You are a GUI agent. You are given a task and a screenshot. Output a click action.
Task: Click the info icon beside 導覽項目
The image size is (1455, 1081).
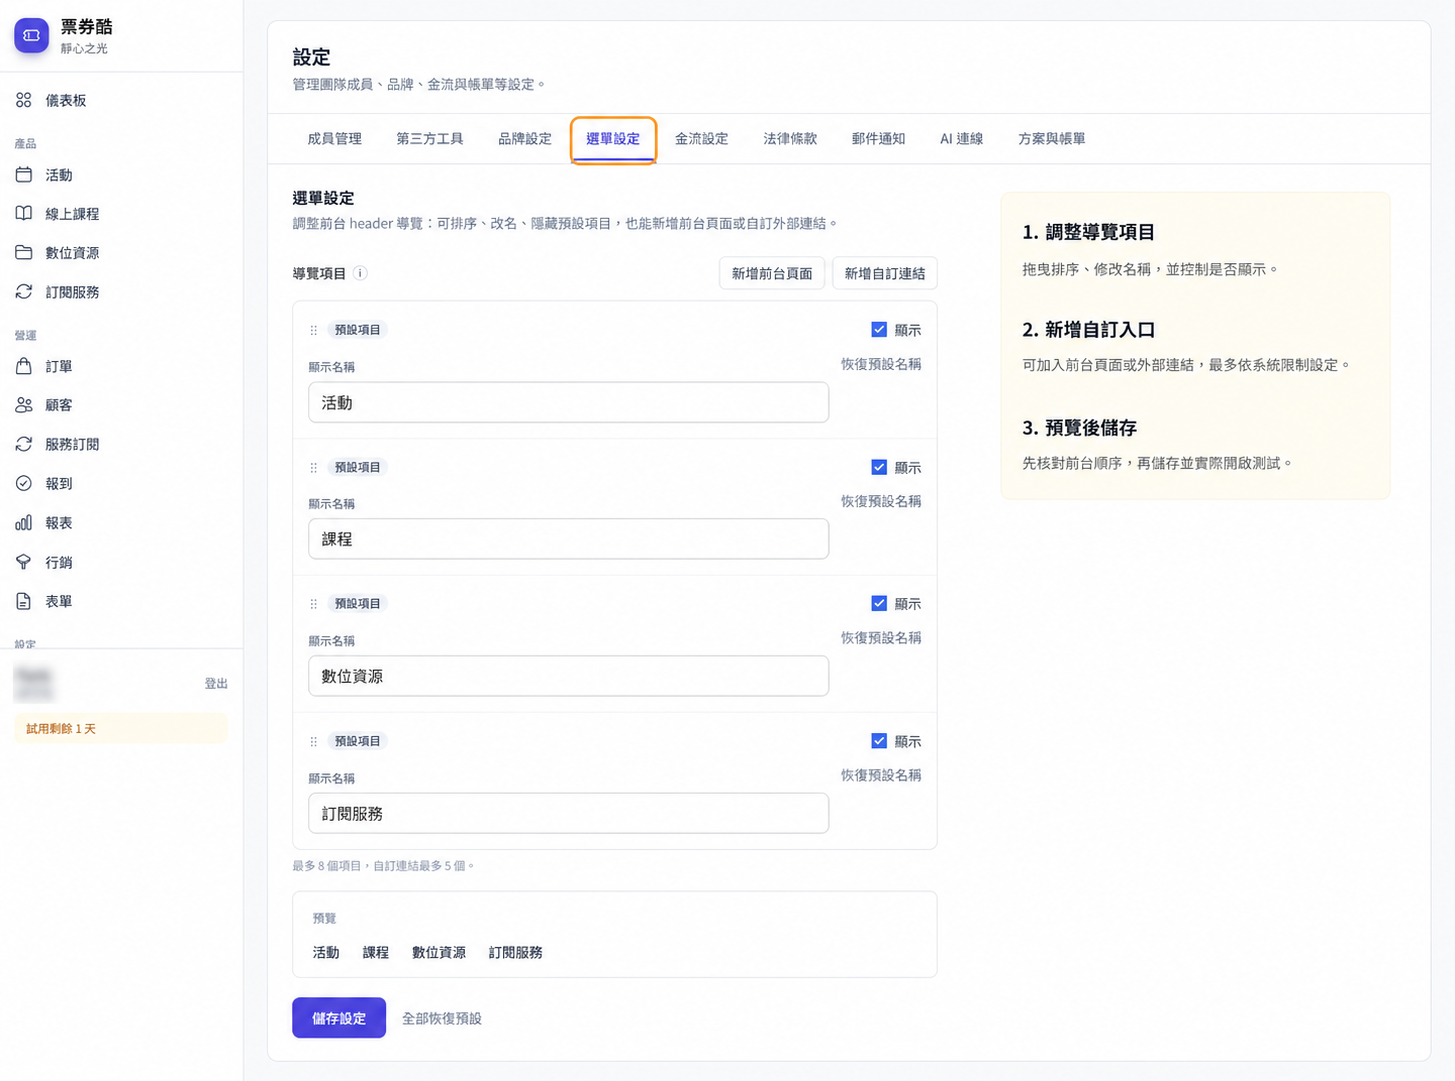point(360,273)
